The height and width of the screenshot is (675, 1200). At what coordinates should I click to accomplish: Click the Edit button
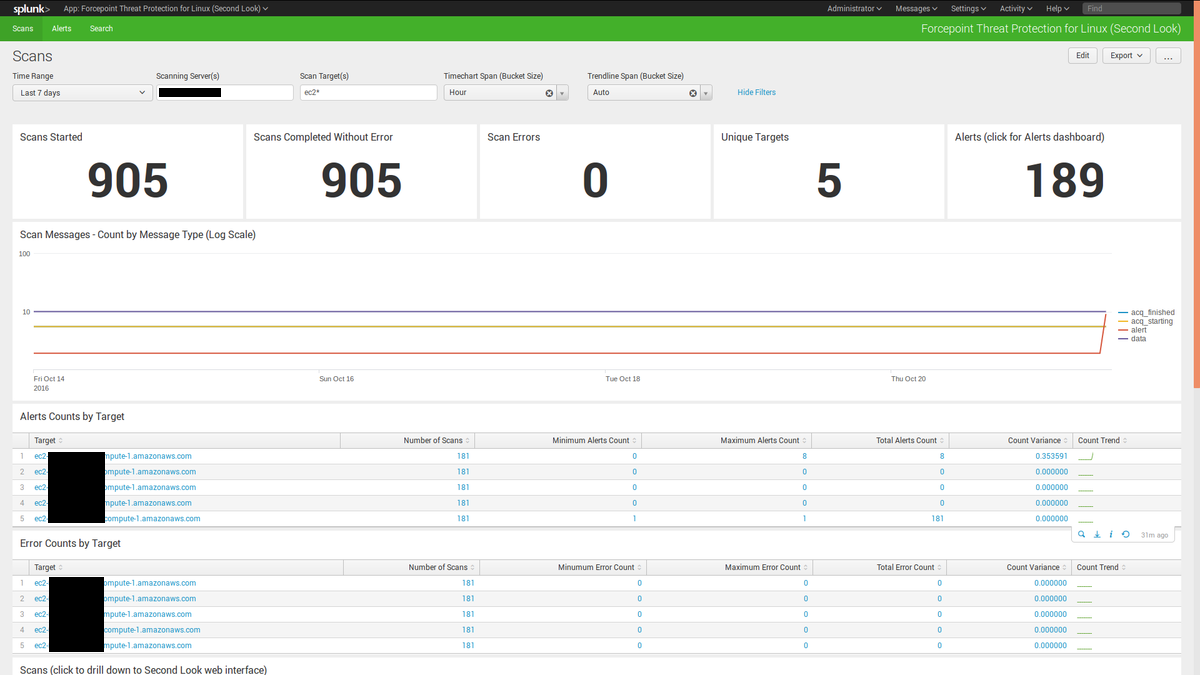pos(1082,55)
